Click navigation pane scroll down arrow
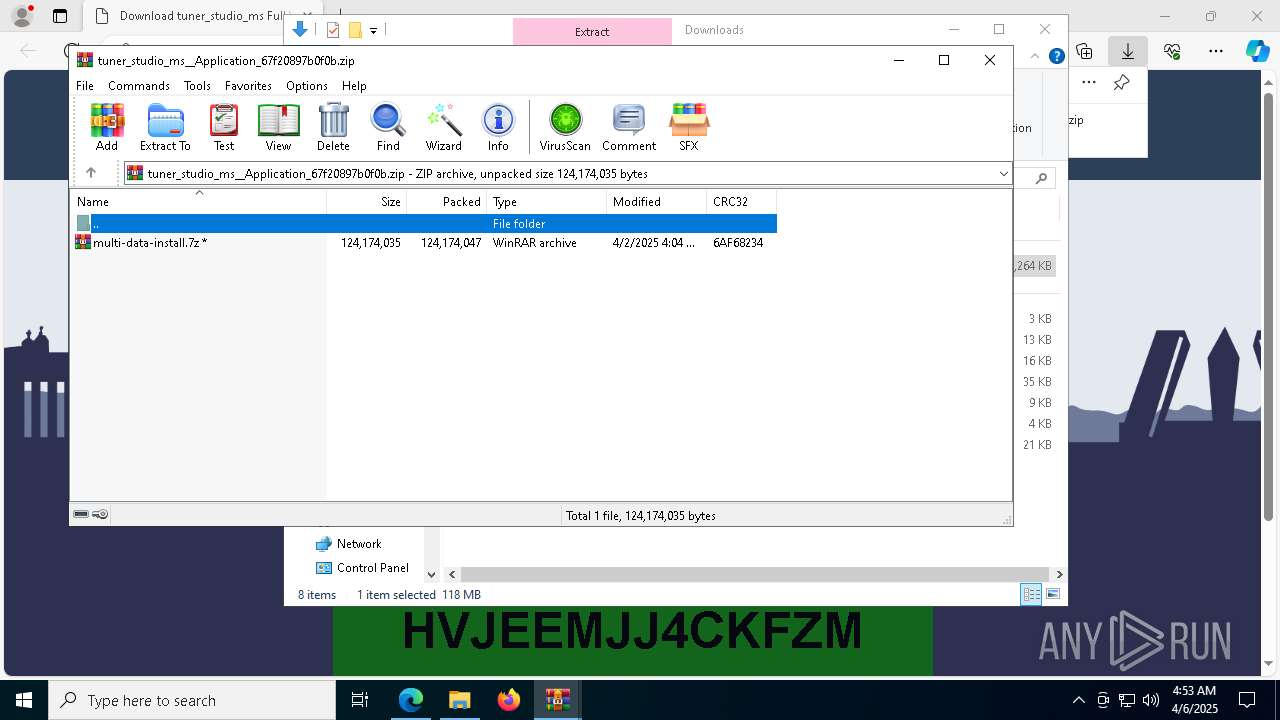 pyautogui.click(x=431, y=574)
